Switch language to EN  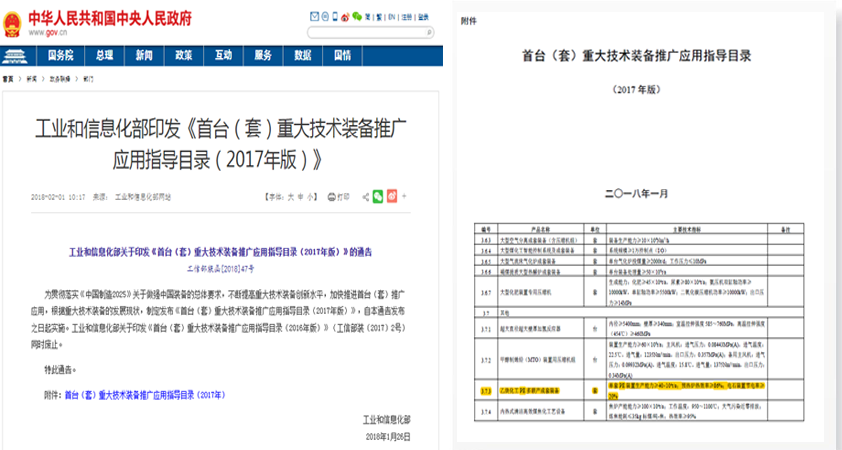392,17
